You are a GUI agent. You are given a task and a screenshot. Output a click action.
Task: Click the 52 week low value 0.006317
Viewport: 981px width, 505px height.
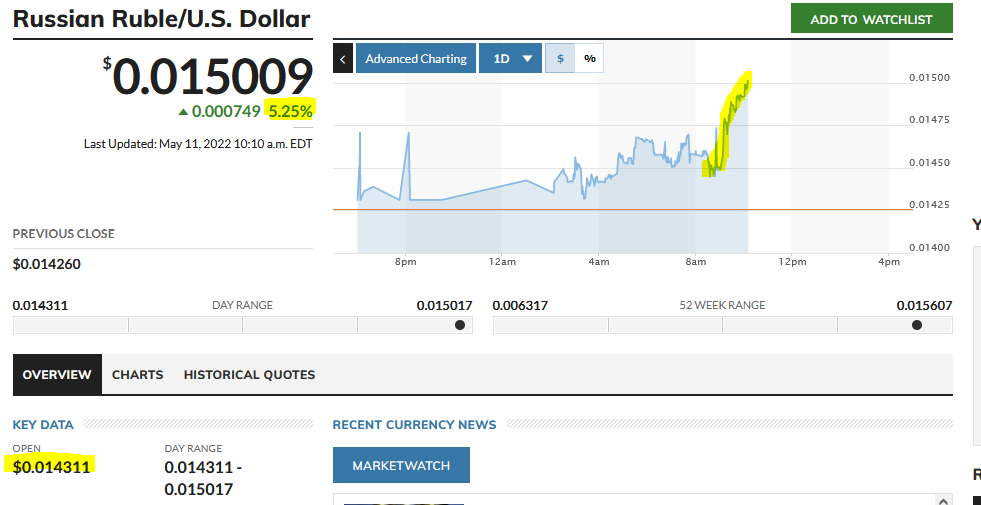point(521,305)
